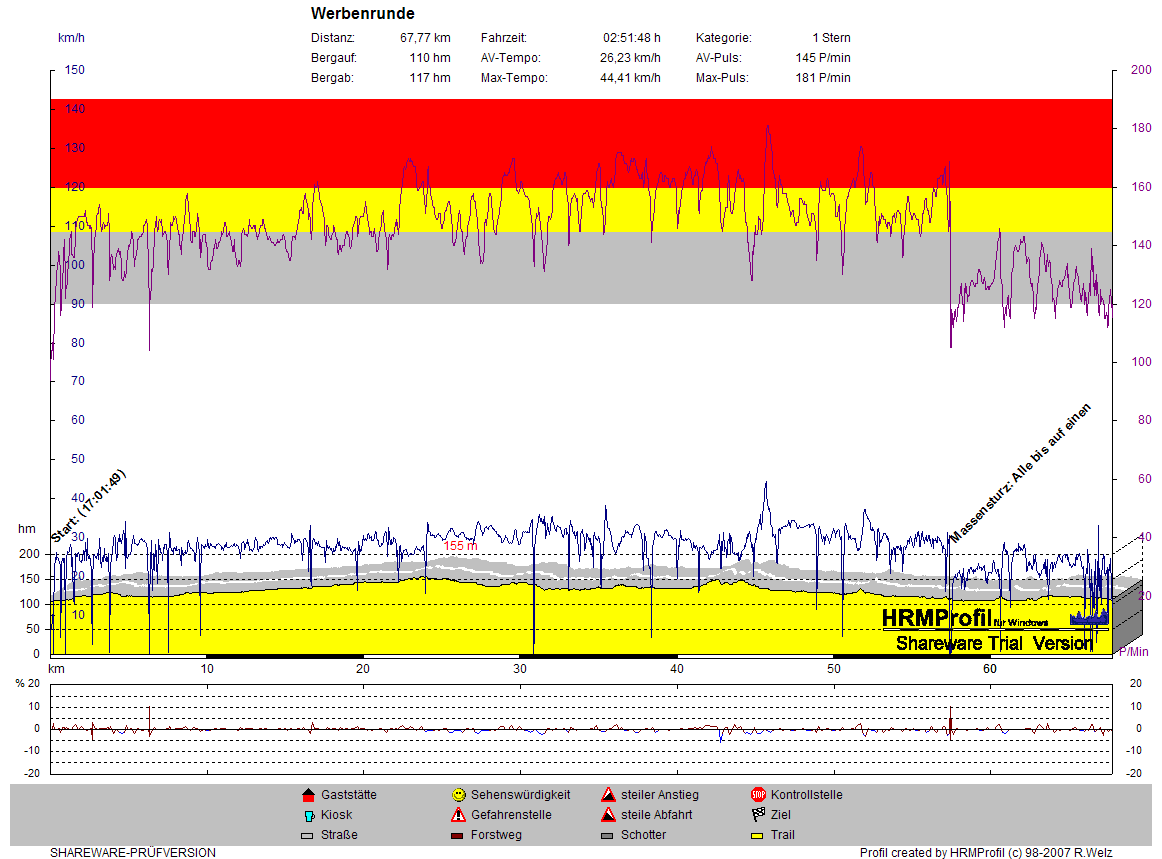Click the Straße legend color swatch
Viewport: 1162px width, 859px height.
pos(308,835)
